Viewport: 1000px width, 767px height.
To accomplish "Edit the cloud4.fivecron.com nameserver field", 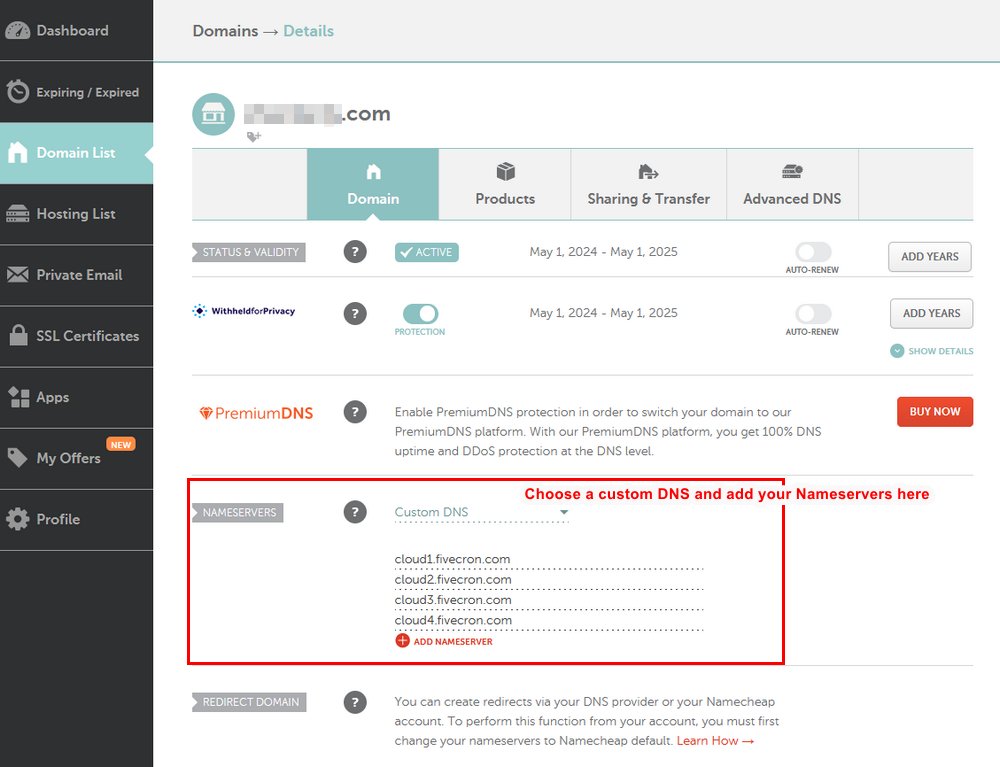I will pyautogui.click(x=548, y=620).
